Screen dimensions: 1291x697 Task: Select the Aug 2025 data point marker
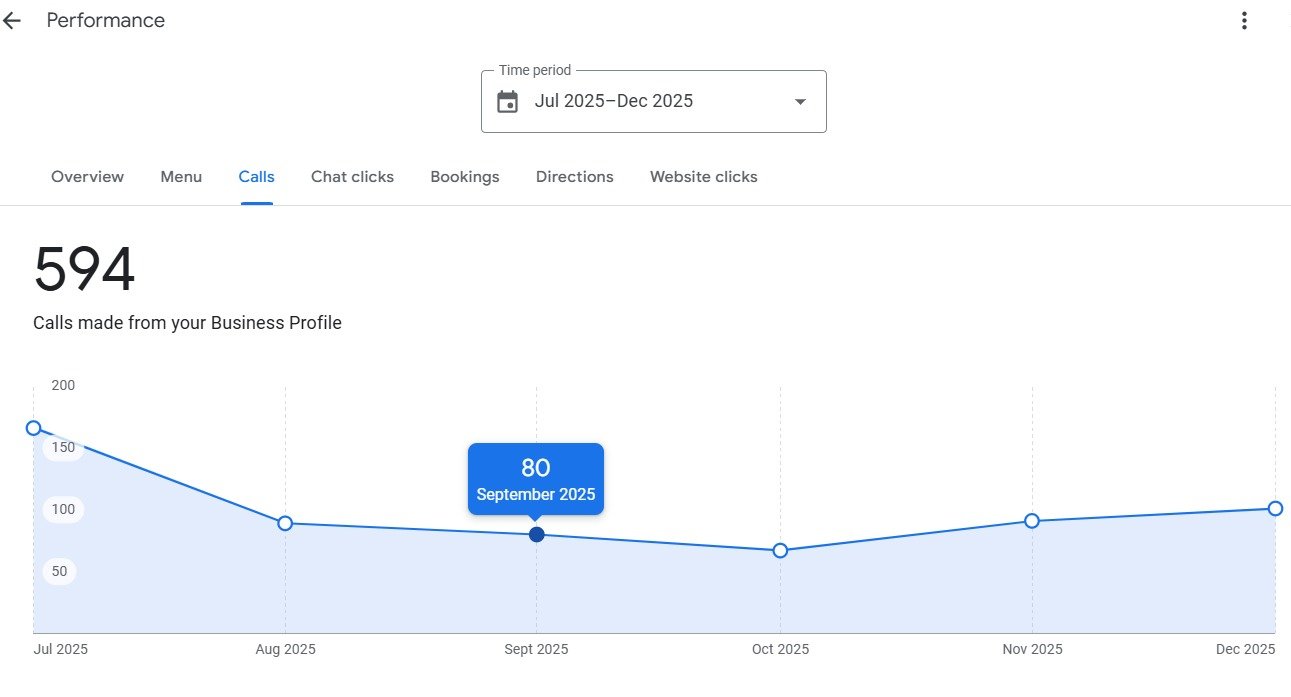285,523
